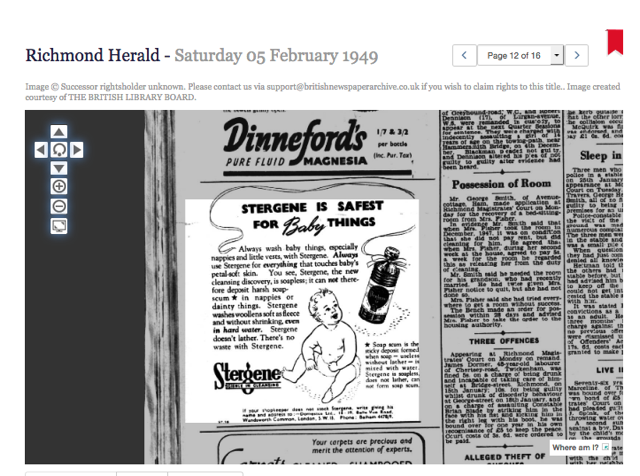Click the Stergene baby advertisement
The width and height of the screenshot is (640, 476).
(x=302, y=311)
